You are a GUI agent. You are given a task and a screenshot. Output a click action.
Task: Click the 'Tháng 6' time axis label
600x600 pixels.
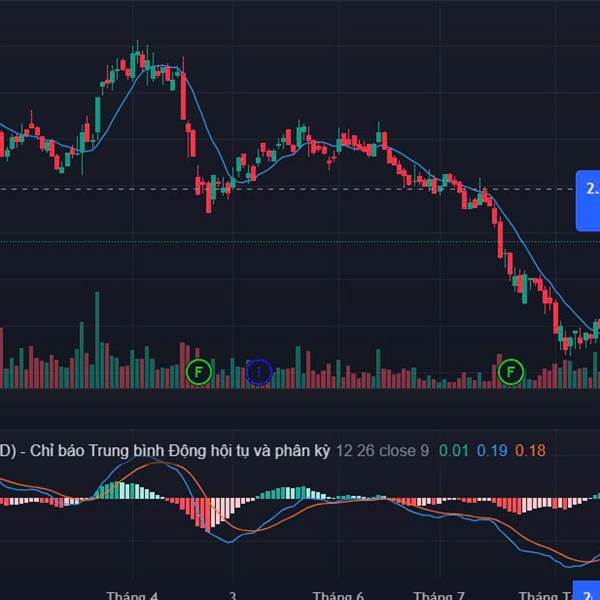338,595
